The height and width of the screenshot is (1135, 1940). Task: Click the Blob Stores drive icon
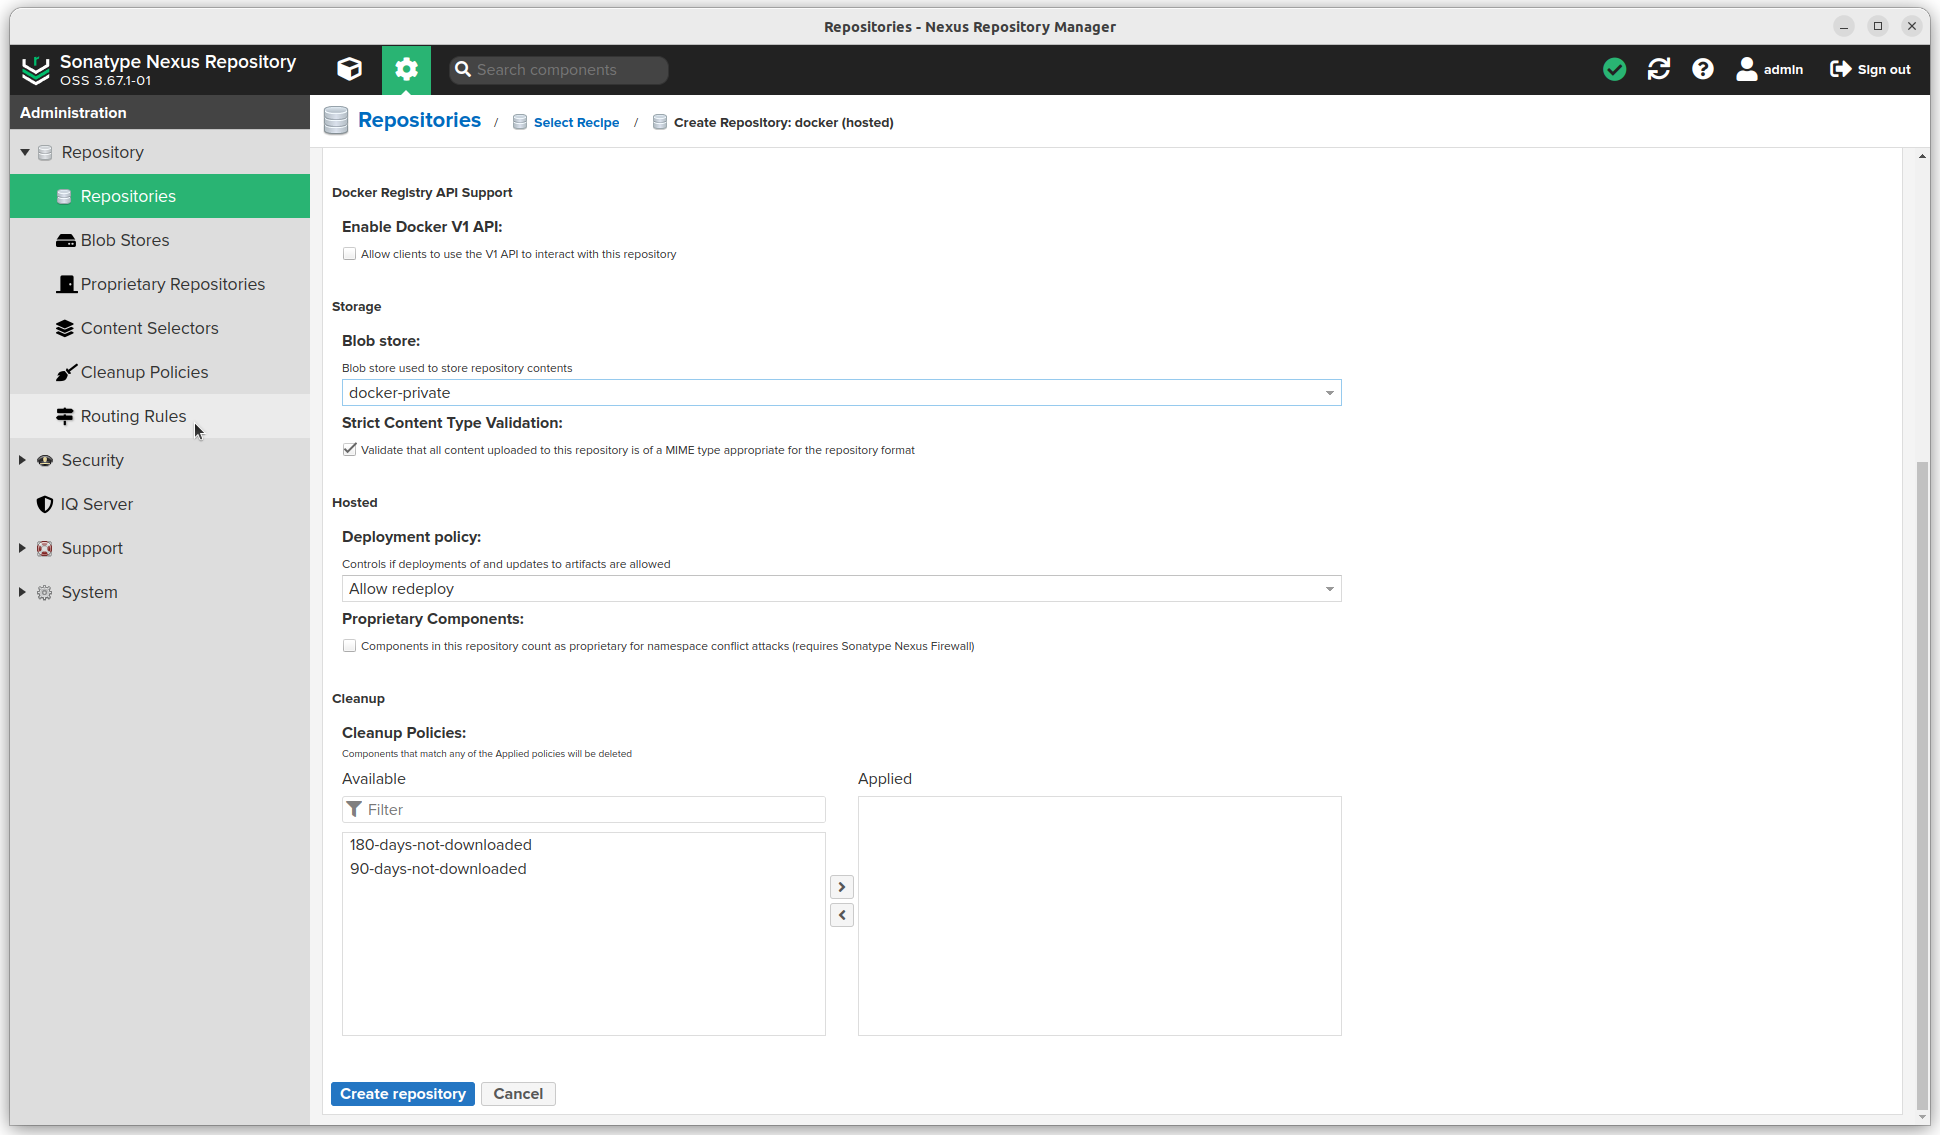[x=65, y=240]
